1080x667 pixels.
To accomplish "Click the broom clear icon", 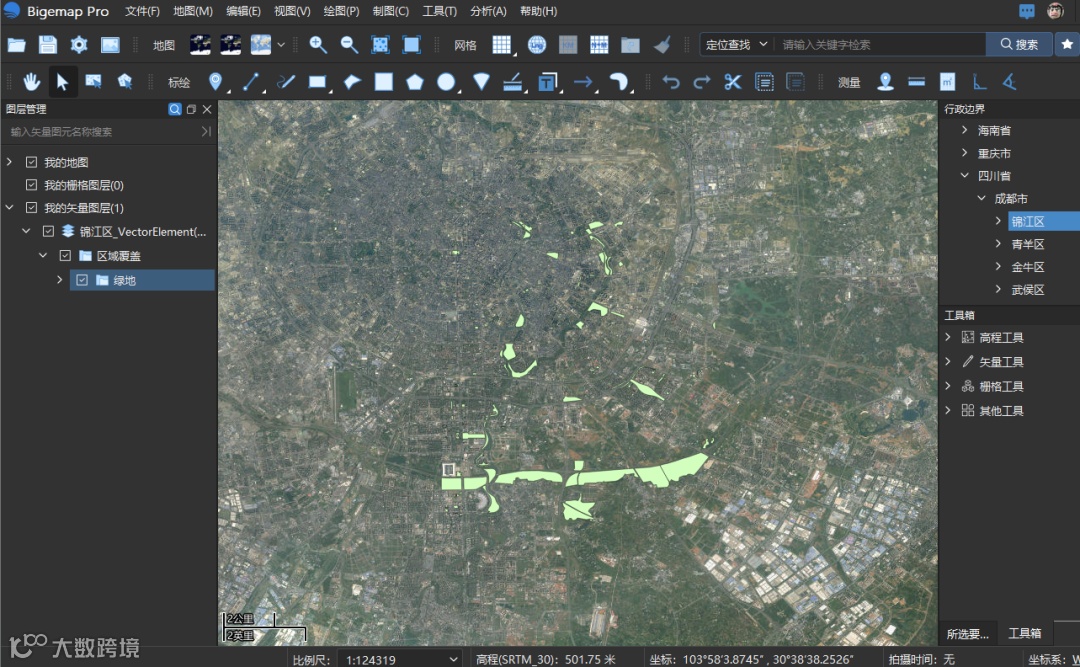I will 661,45.
